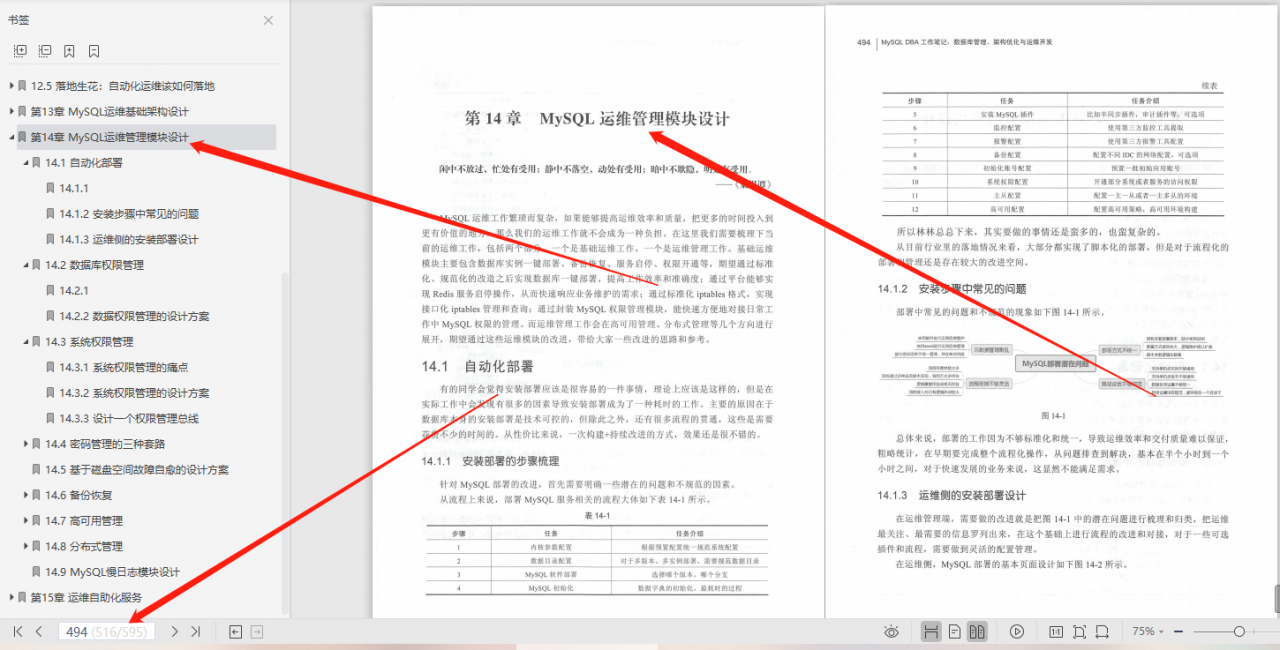Image resolution: width=1280 pixels, height=650 pixels.
Task: Jump to last page button
Action: click(196, 631)
